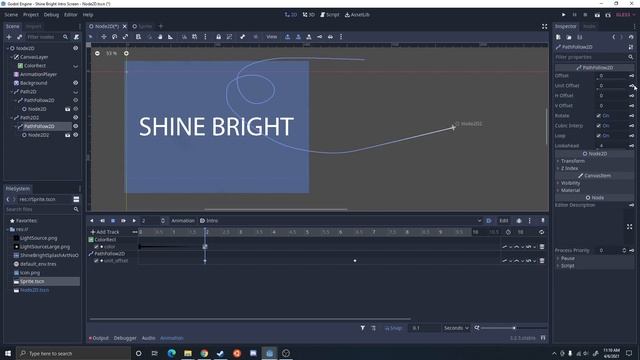Open the Seconds time unit dropdown
Image resolution: width=640 pixels, height=360 pixels.
[x=456, y=328]
